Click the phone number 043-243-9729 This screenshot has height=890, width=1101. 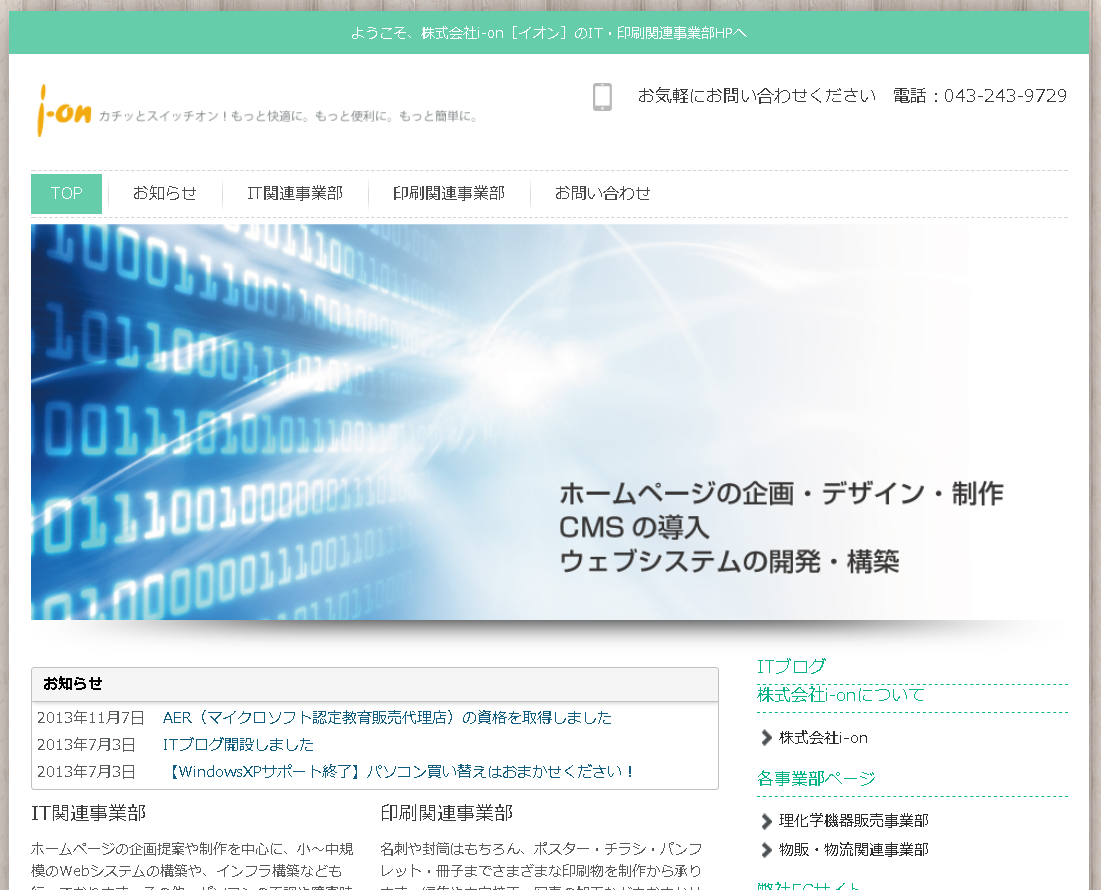click(x=1005, y=96)
